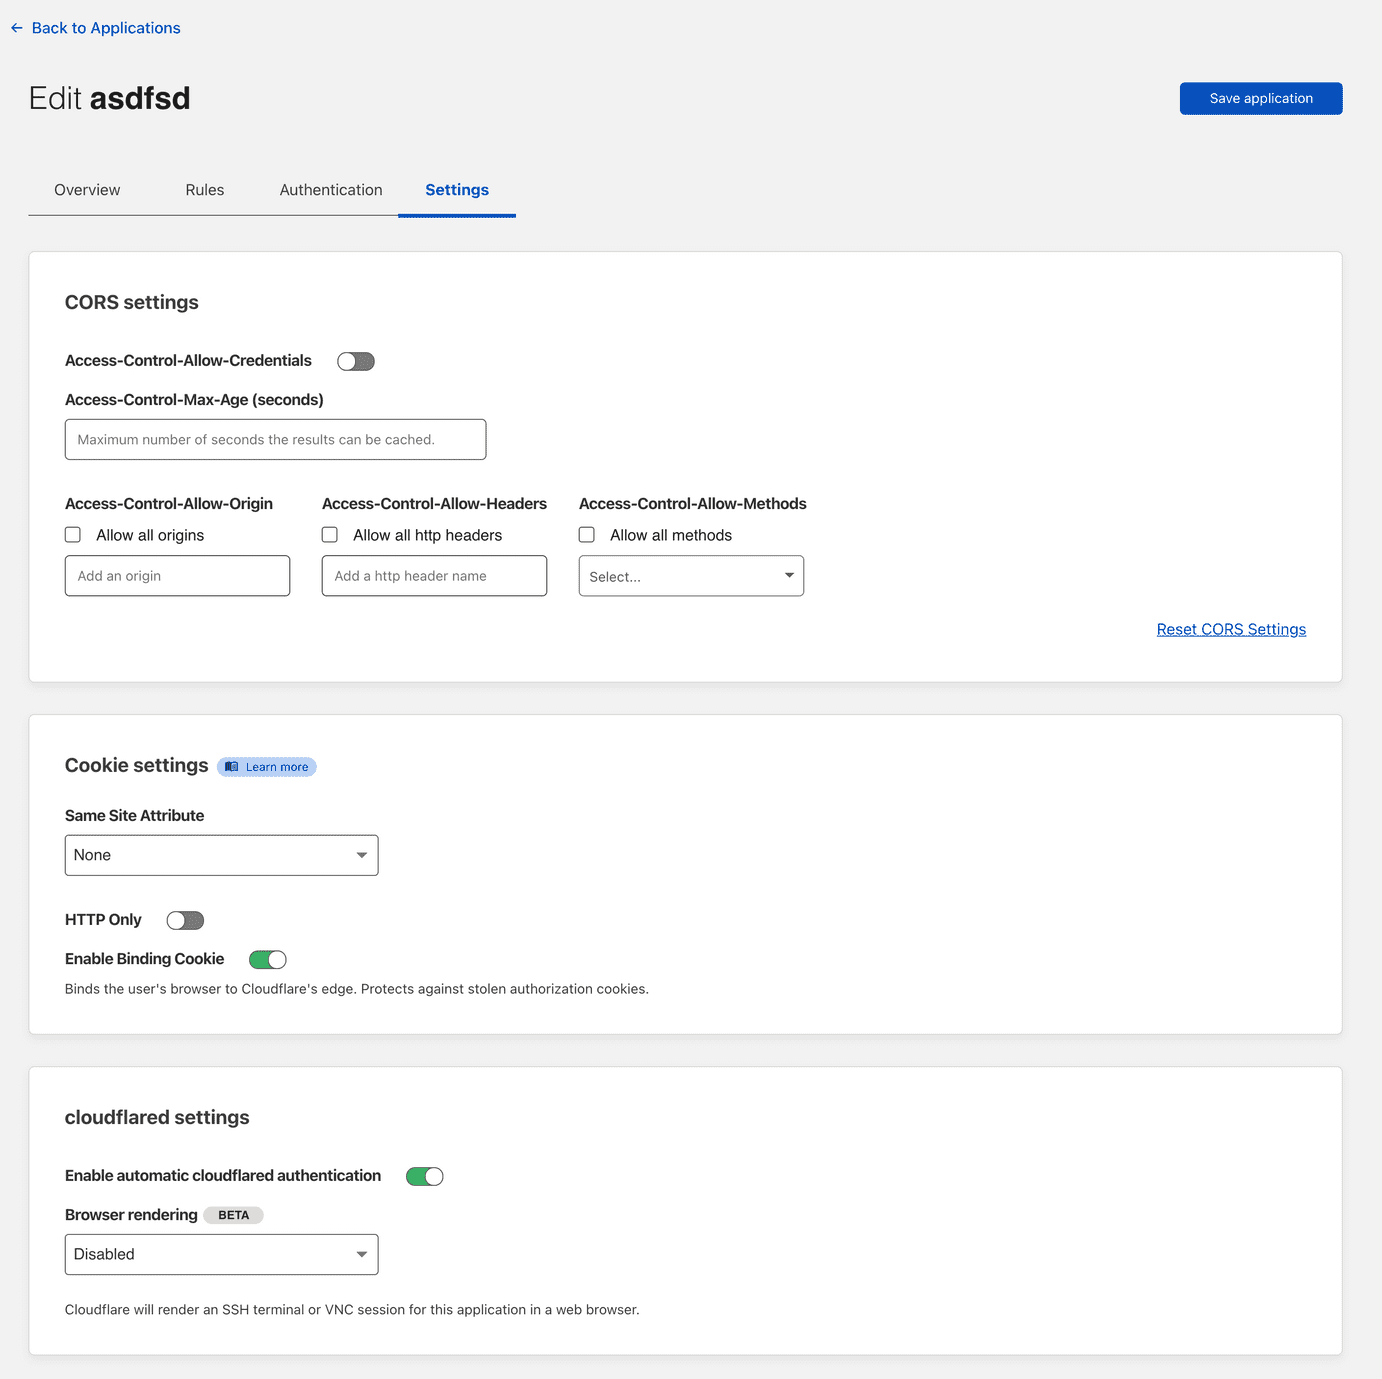
Task: Disable the Enable Binding Cookie toggle
Action: 267,960
